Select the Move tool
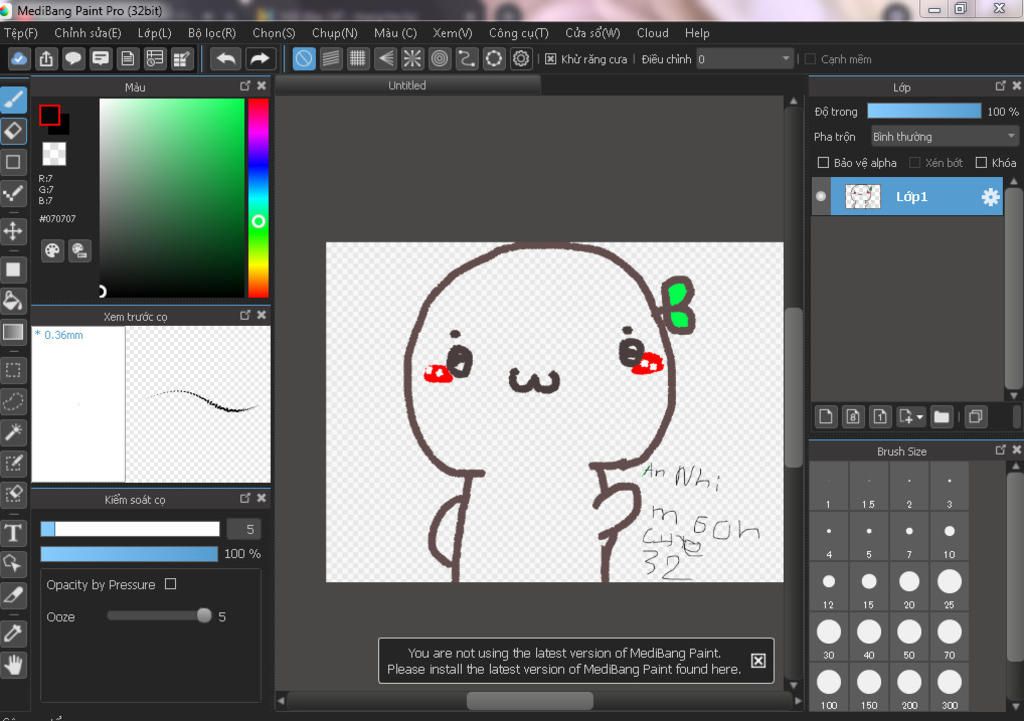1024x721 pixels. point(13,231)
